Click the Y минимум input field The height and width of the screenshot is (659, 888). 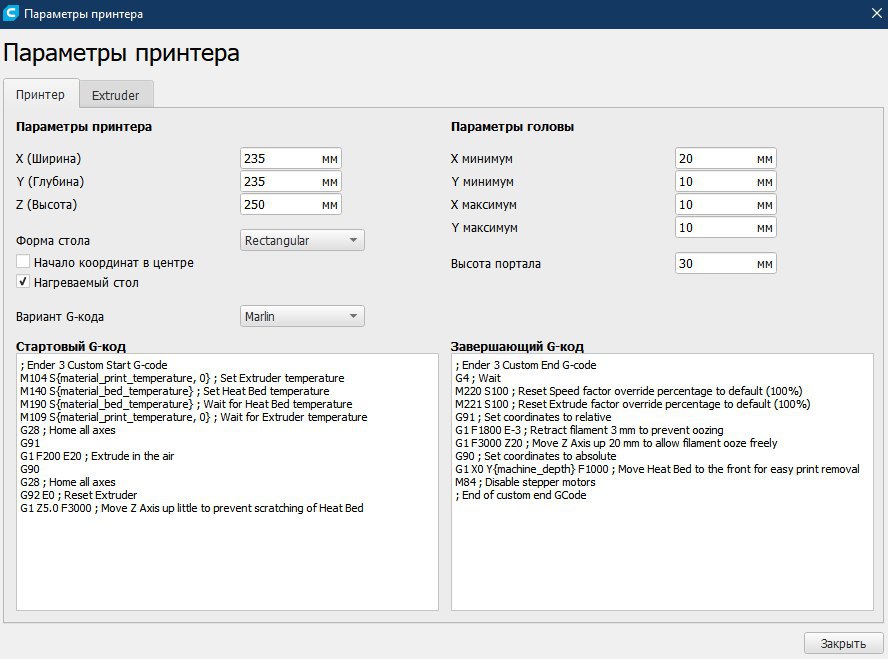(725, 182)
